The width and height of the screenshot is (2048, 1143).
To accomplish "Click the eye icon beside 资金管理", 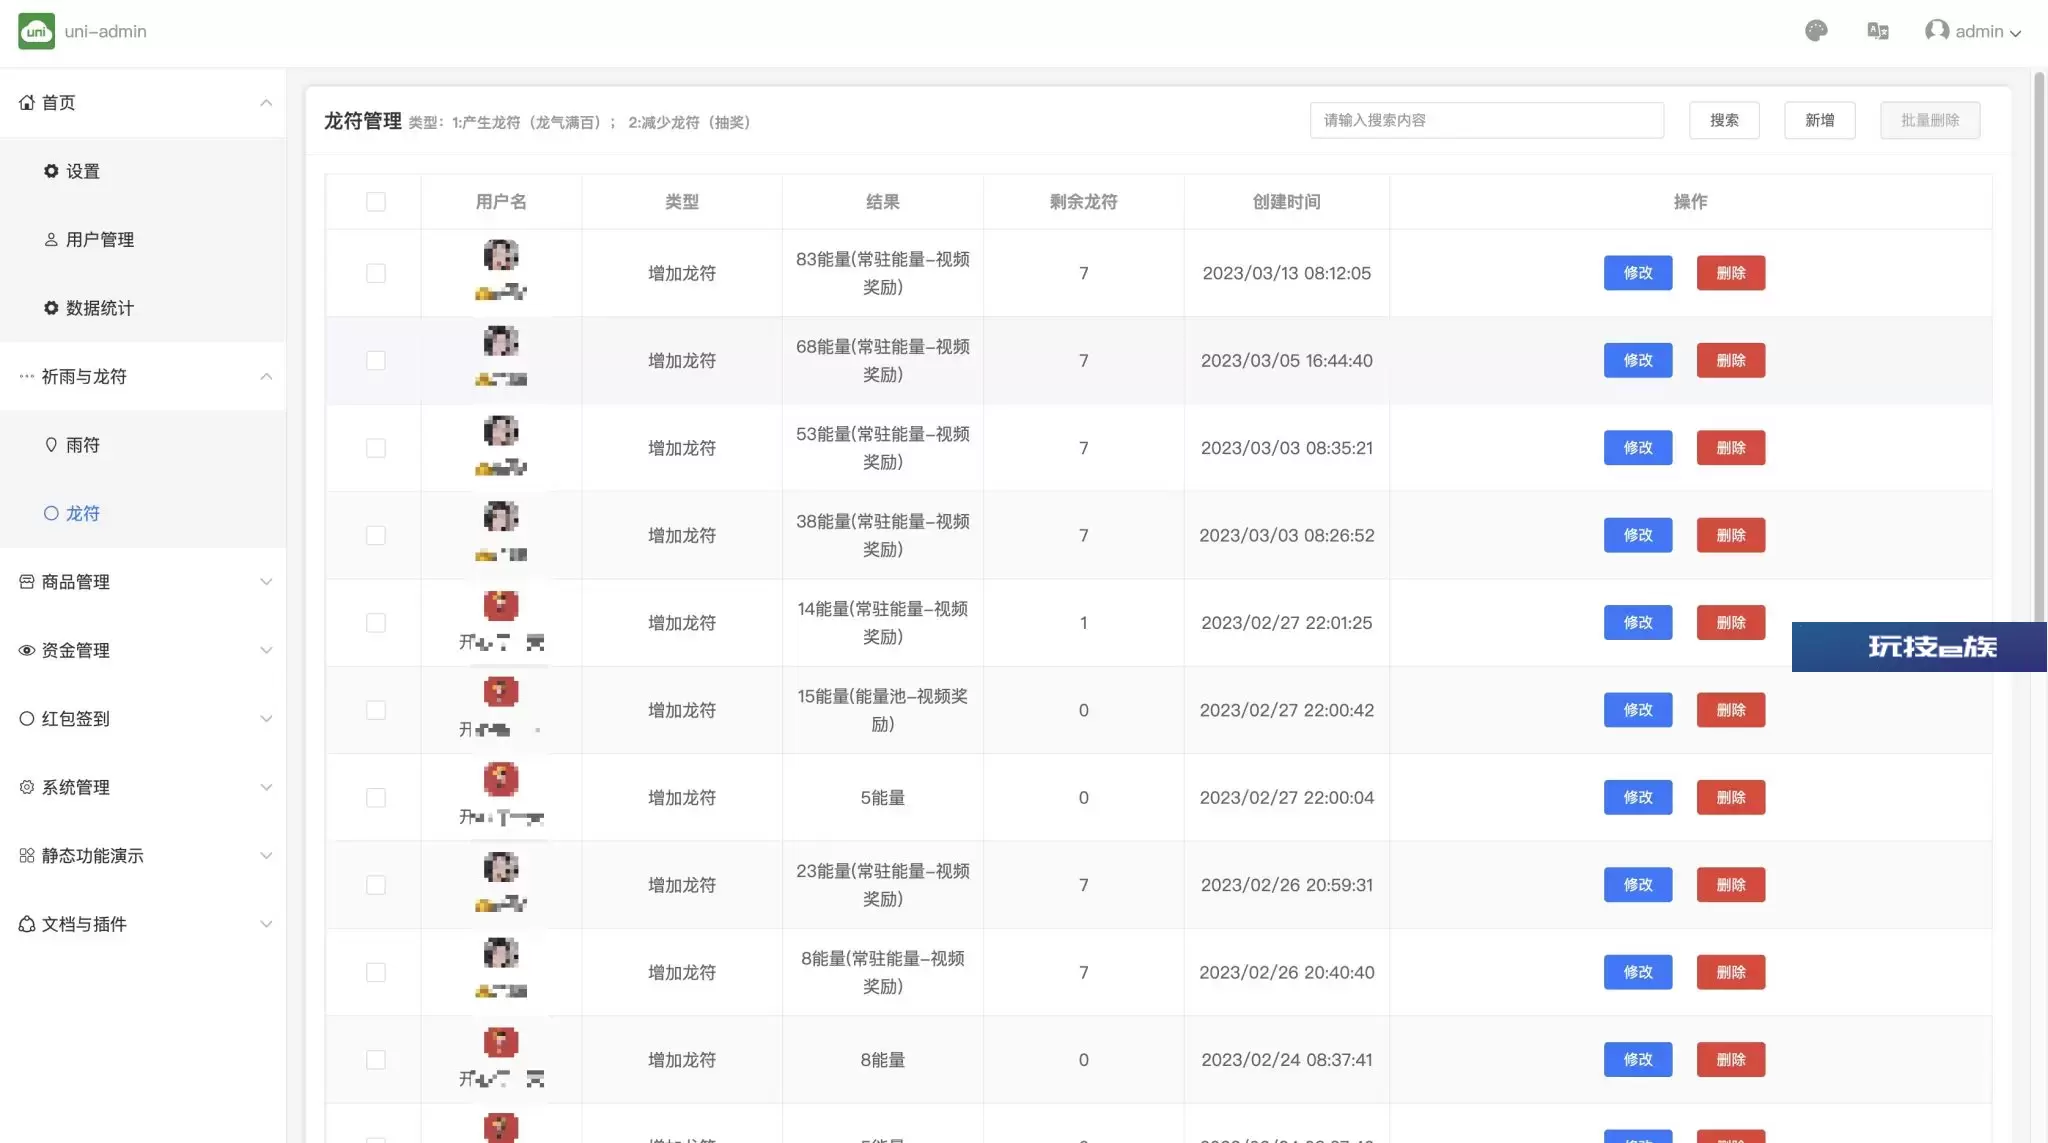I will coord(27,650).
